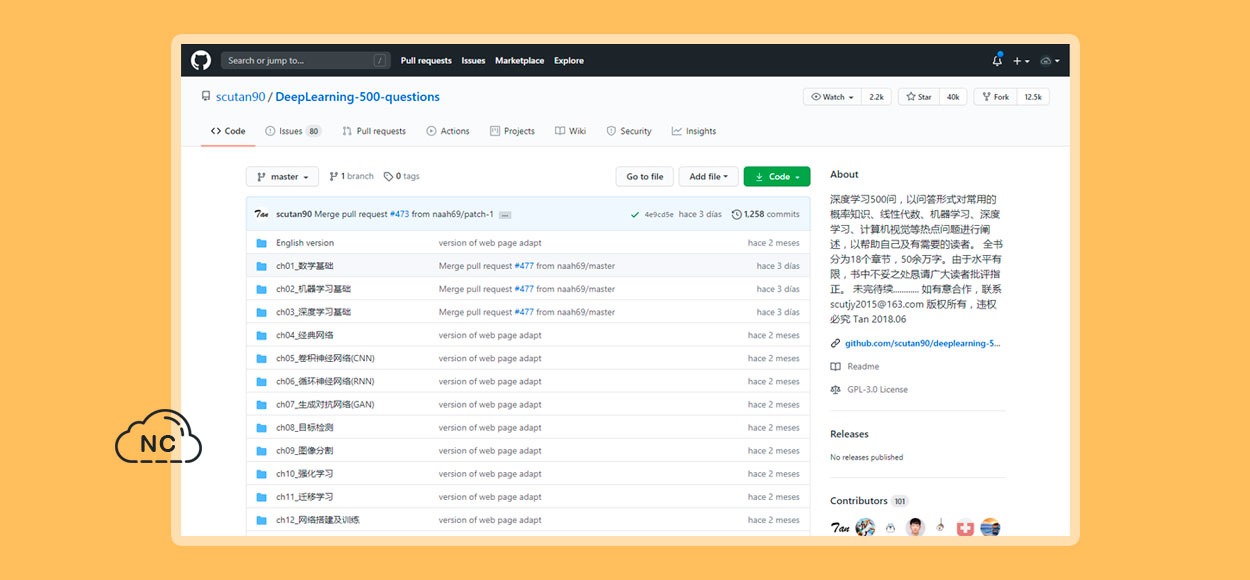View the 12.5k forks count
This screenshot has width=1250, height=580.
point(1033,97)
